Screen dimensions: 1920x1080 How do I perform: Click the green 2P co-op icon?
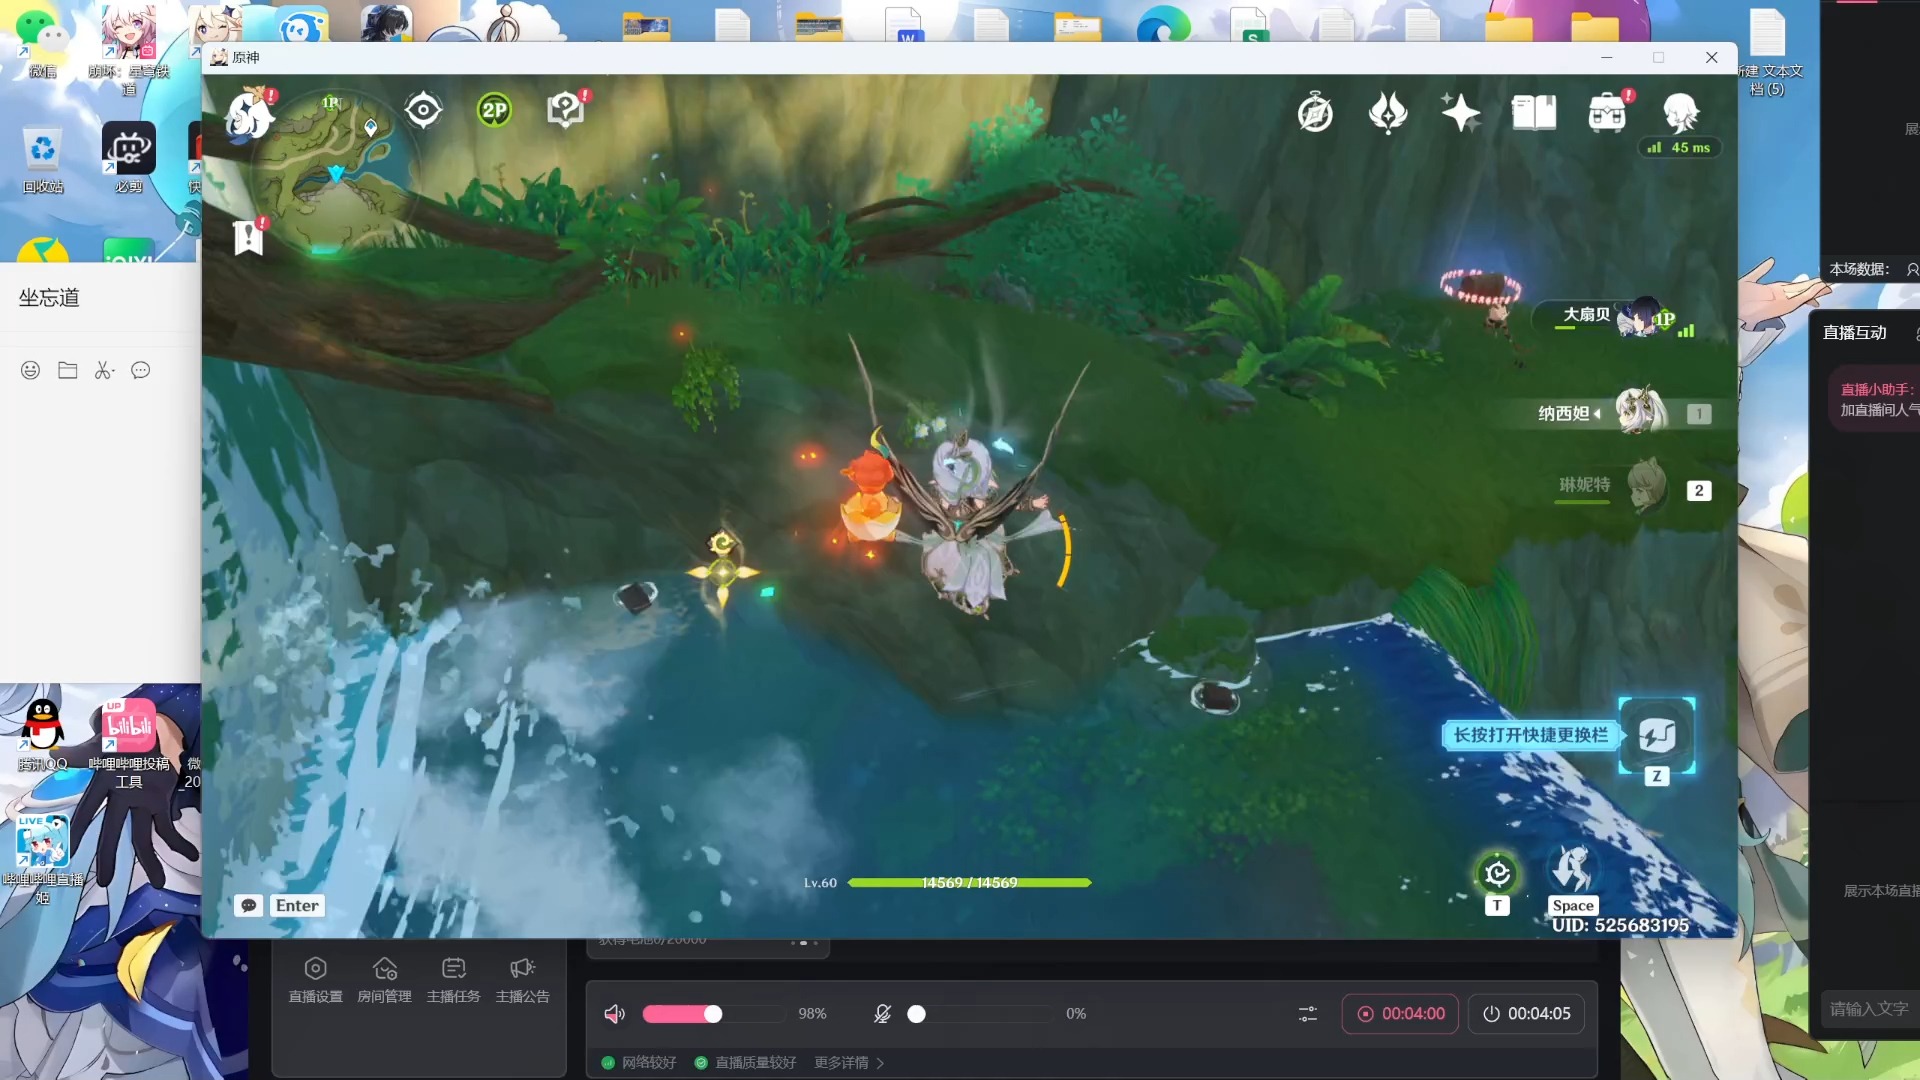coord(494,110)
